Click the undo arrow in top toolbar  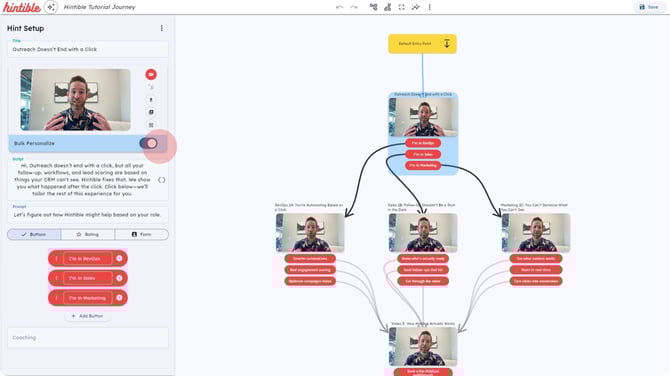[339, 7]
